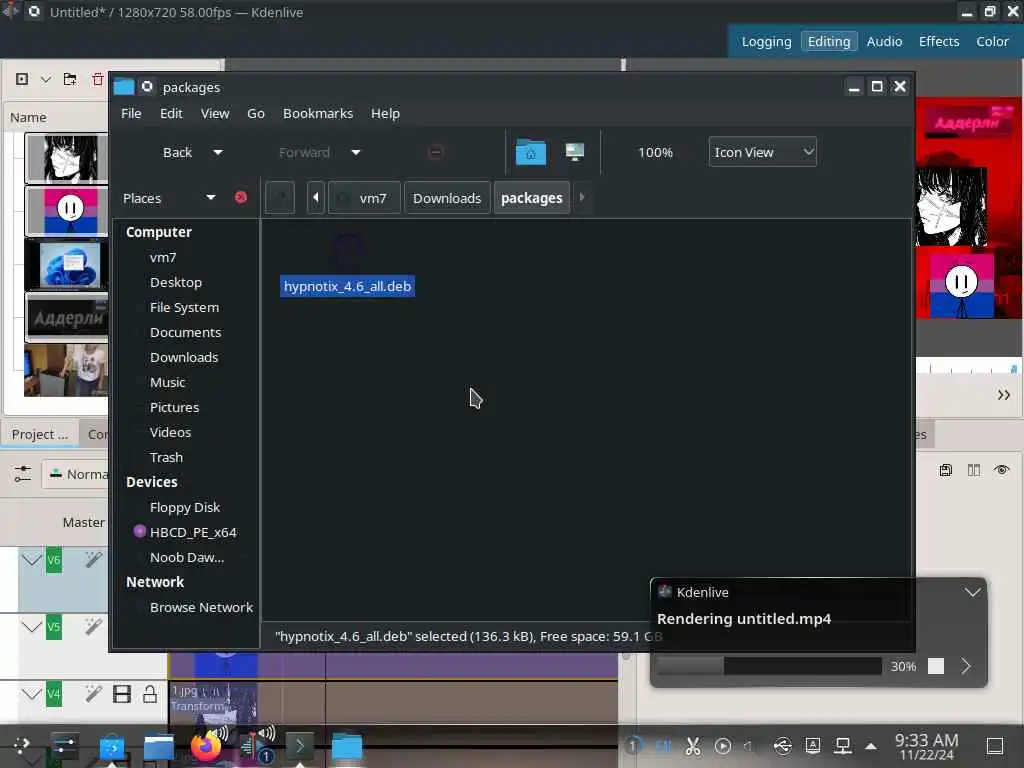
Task: Open the Go menu
Action: [256, 113]
